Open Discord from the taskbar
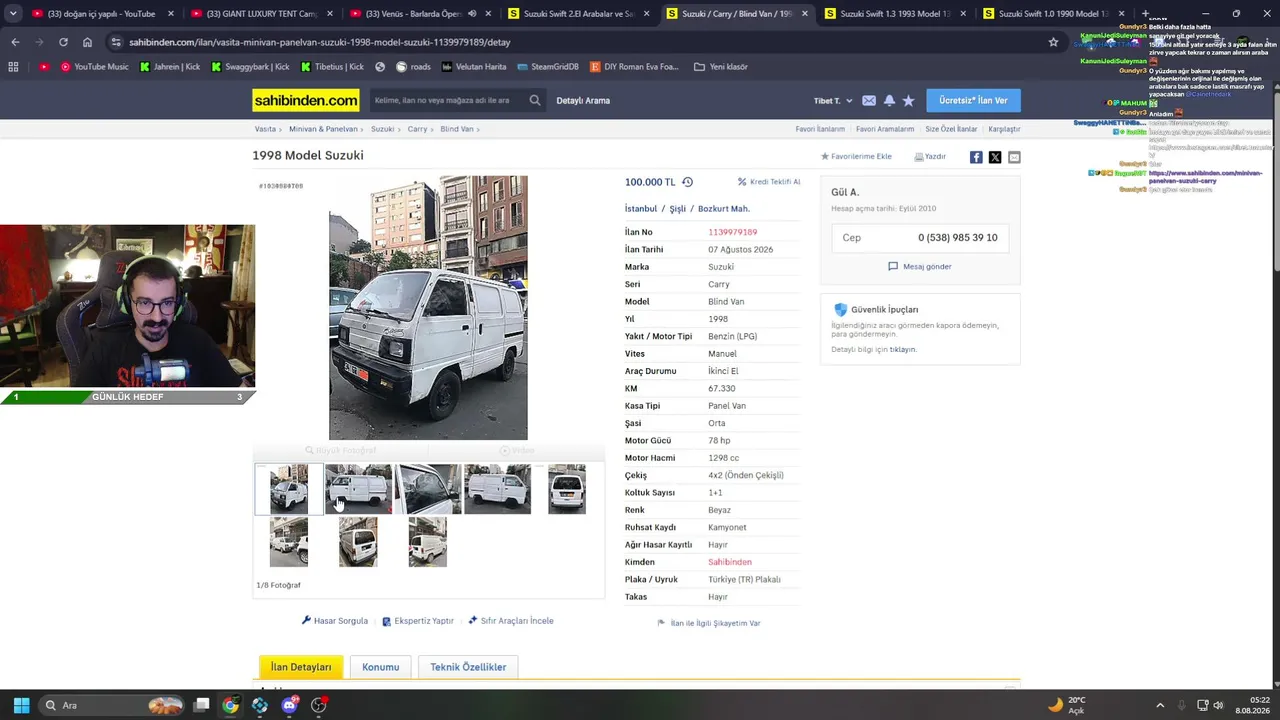This screenshot has height=720, width=1280. pyautogui.click(x=289, y=705)
